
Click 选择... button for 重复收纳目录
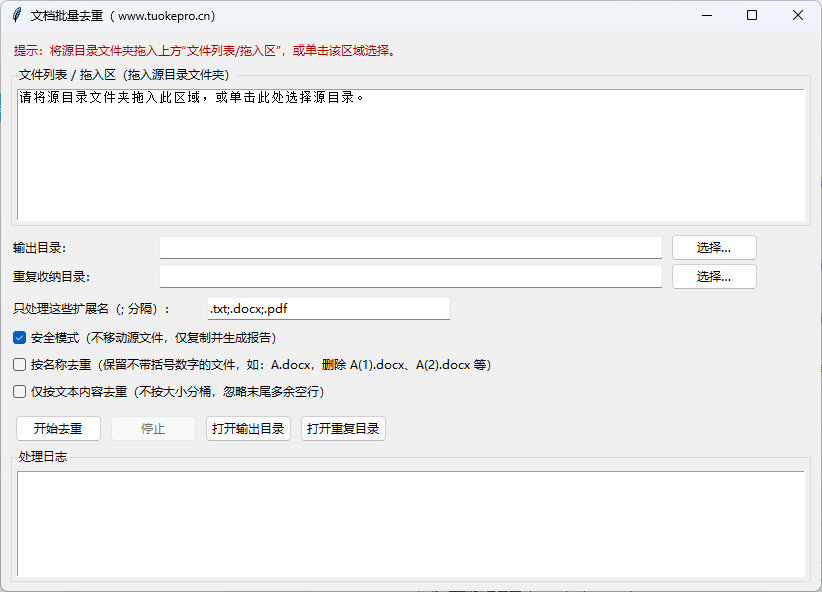click(x=713, y=277)
